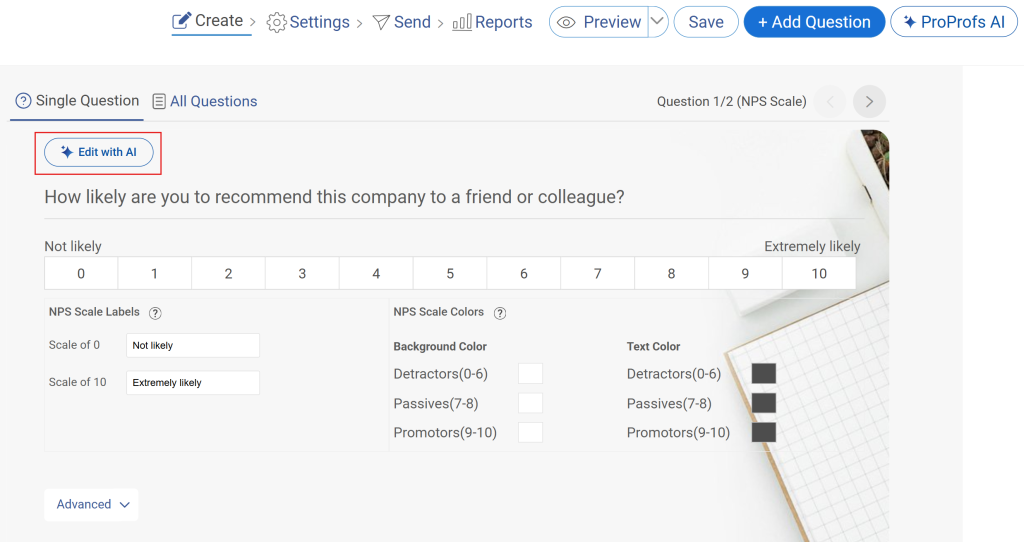The height and width of the screenshot is (542, 1024).
Task: Click the eye icon in Preview
Action: [x=566, y=23]
